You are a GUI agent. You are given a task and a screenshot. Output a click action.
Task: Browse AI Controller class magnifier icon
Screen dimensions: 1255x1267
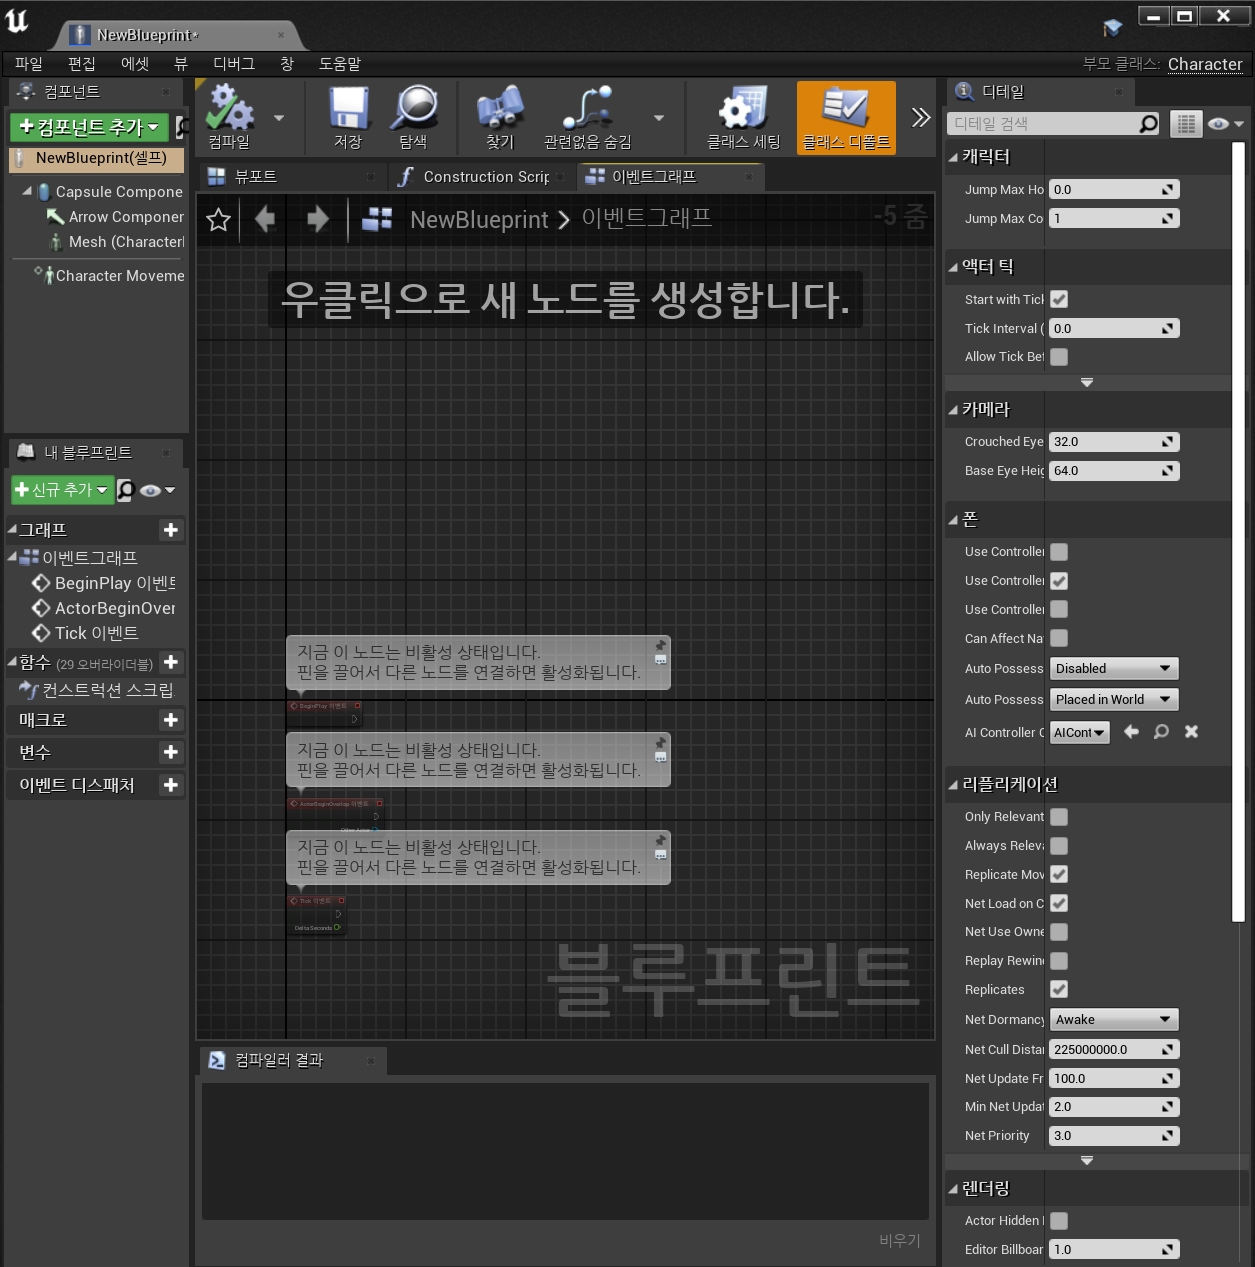pyautogui.click(x=1161, y=732)
